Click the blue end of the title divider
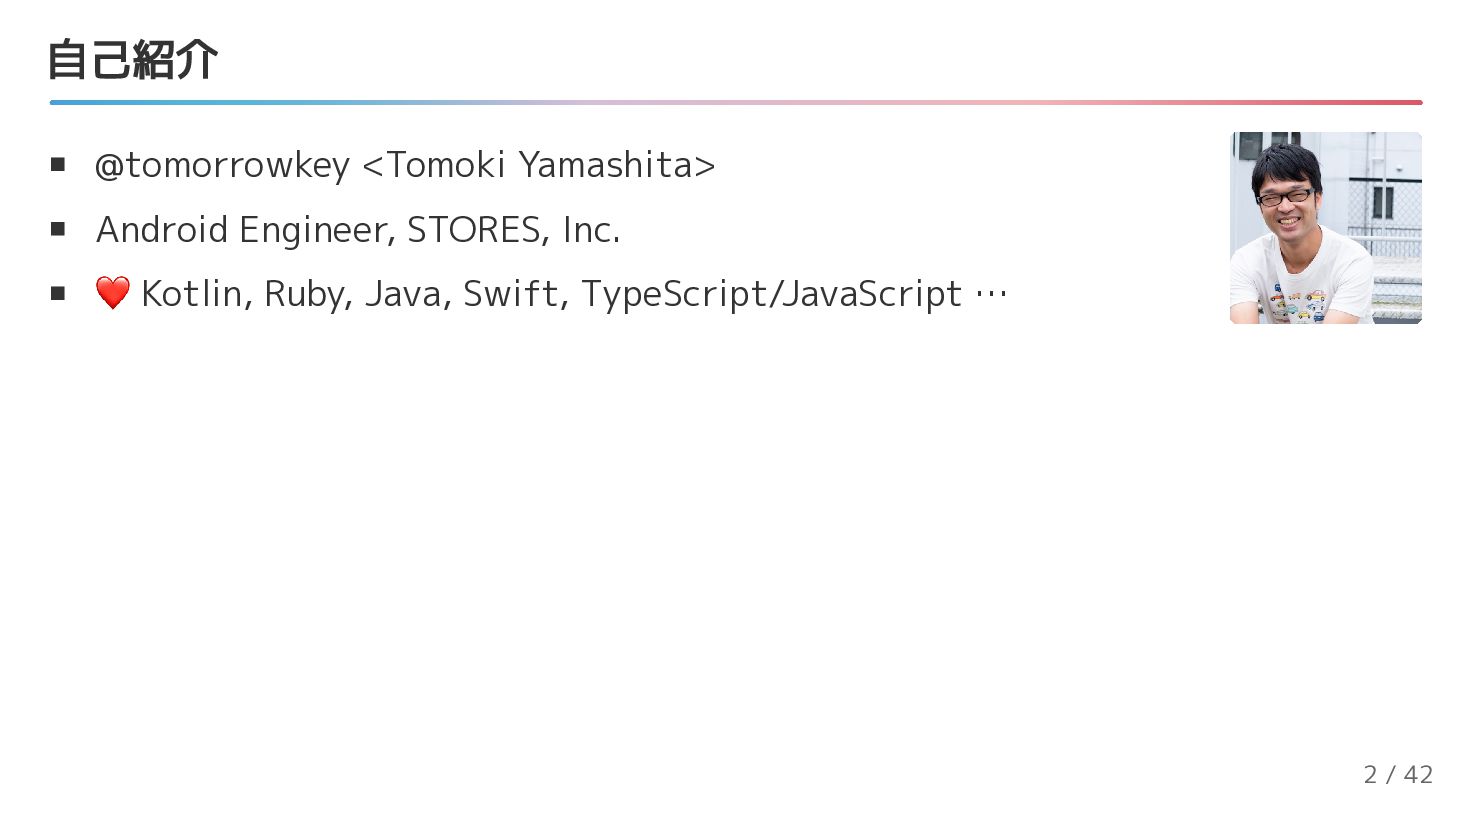This screenshot has width=1470, height=828. click(x=60, y=102)
